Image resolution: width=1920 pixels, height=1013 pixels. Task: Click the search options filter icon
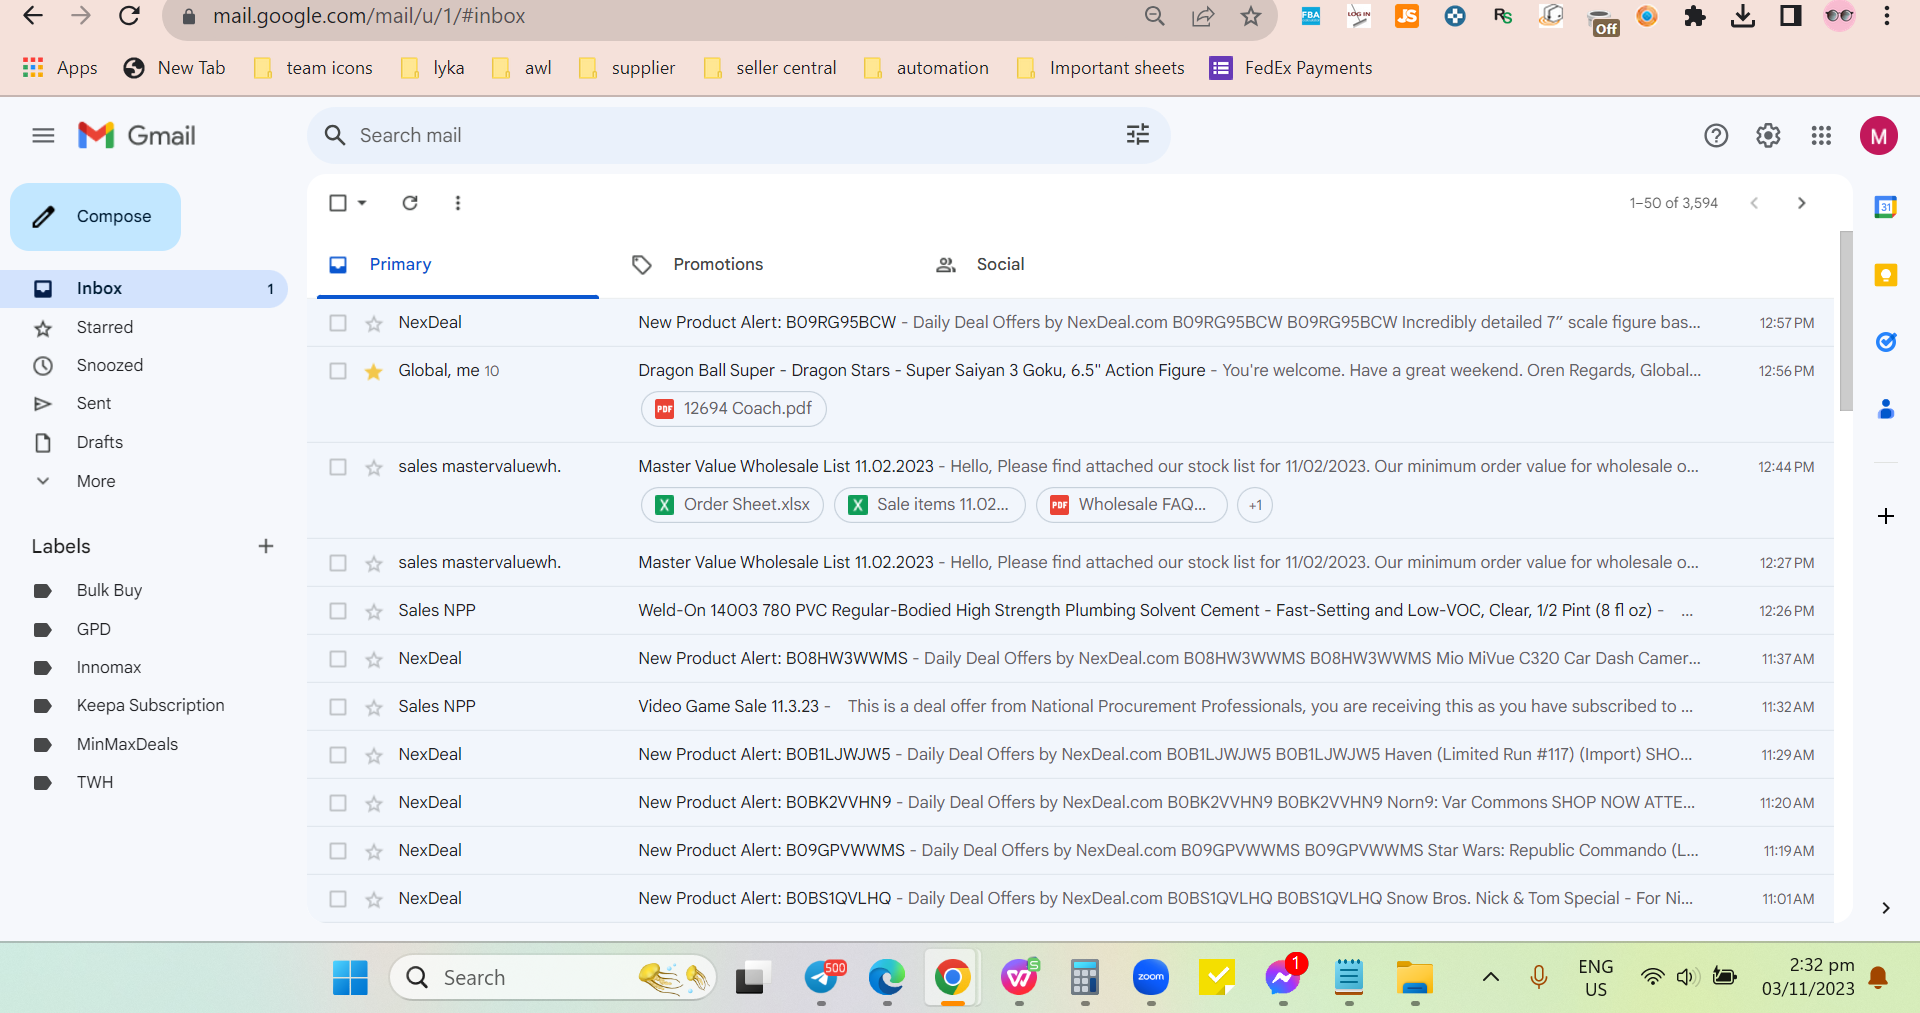coord(1137,135)
